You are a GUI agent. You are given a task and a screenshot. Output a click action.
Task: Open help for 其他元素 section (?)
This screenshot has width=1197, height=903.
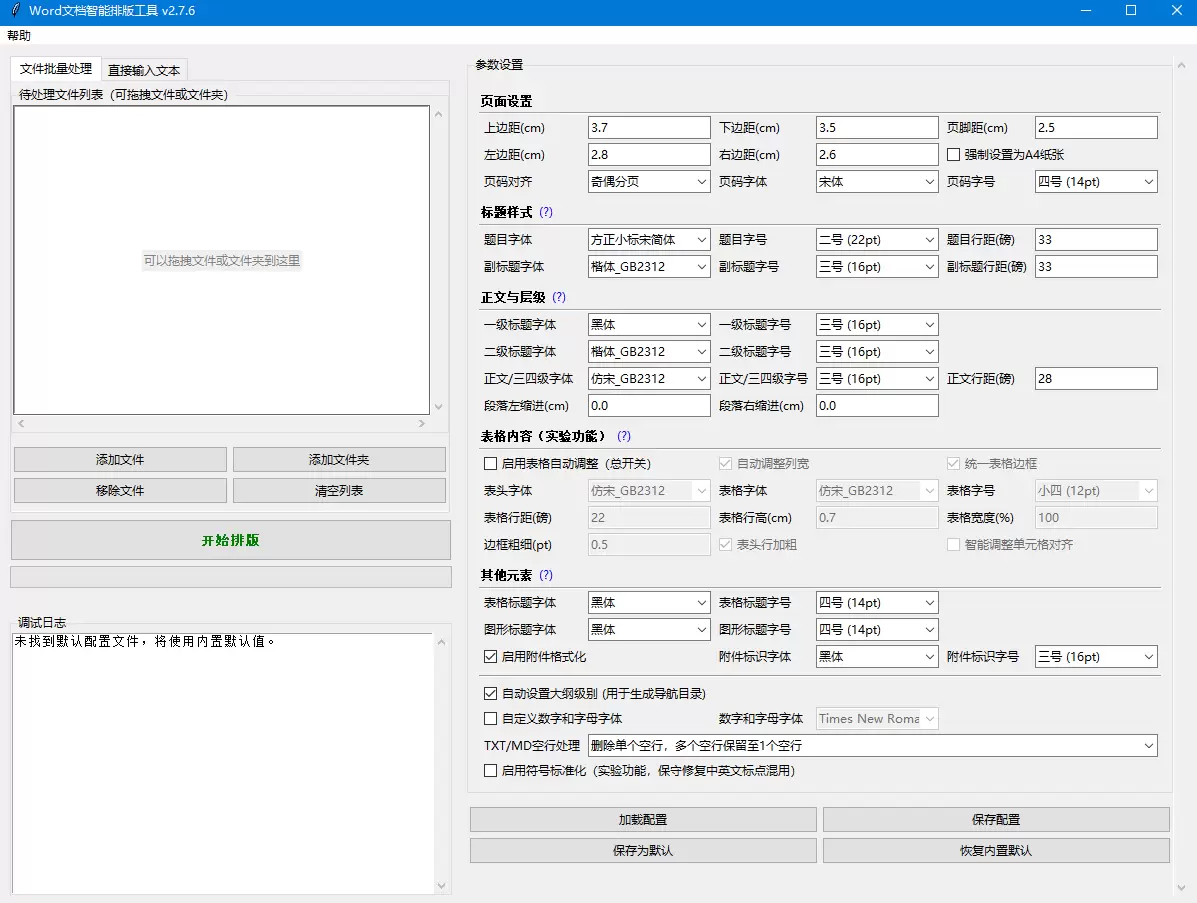[x=546, y=575]
